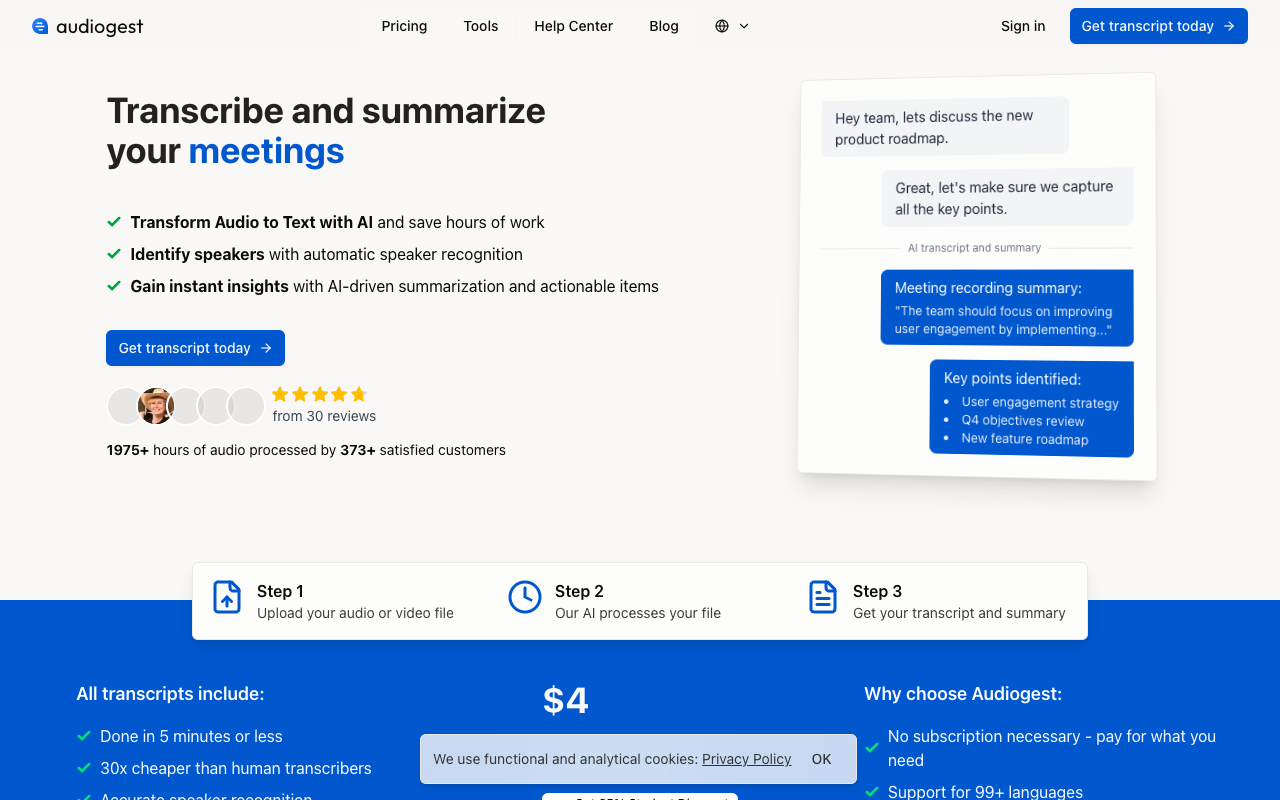1280x800 pixels.
Task: Click checkmark beside "30x cheaper than human transcribers"
Action: (84, 768)
